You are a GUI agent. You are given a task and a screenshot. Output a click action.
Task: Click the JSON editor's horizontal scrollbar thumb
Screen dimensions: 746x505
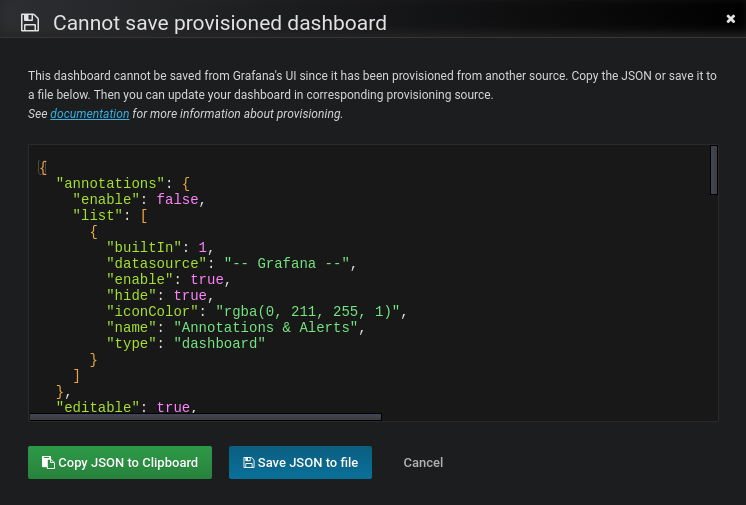(205, 417)
